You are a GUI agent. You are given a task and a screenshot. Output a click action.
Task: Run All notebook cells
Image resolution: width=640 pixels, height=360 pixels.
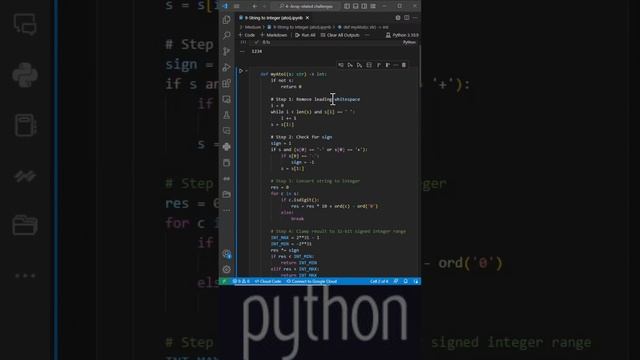click(x=305, y=35)
